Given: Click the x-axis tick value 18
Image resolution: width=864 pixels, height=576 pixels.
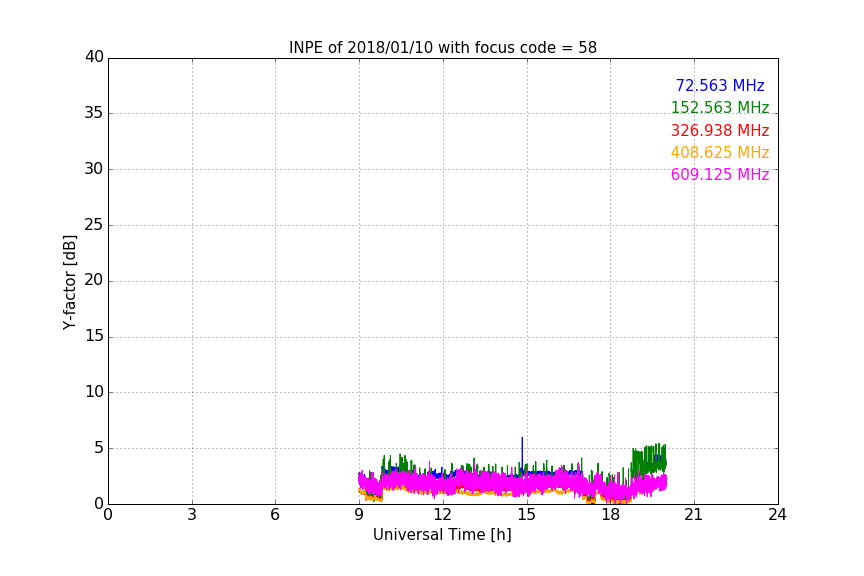Looking at the screenshot, I should pyautogui.click(x=611, y=515).
